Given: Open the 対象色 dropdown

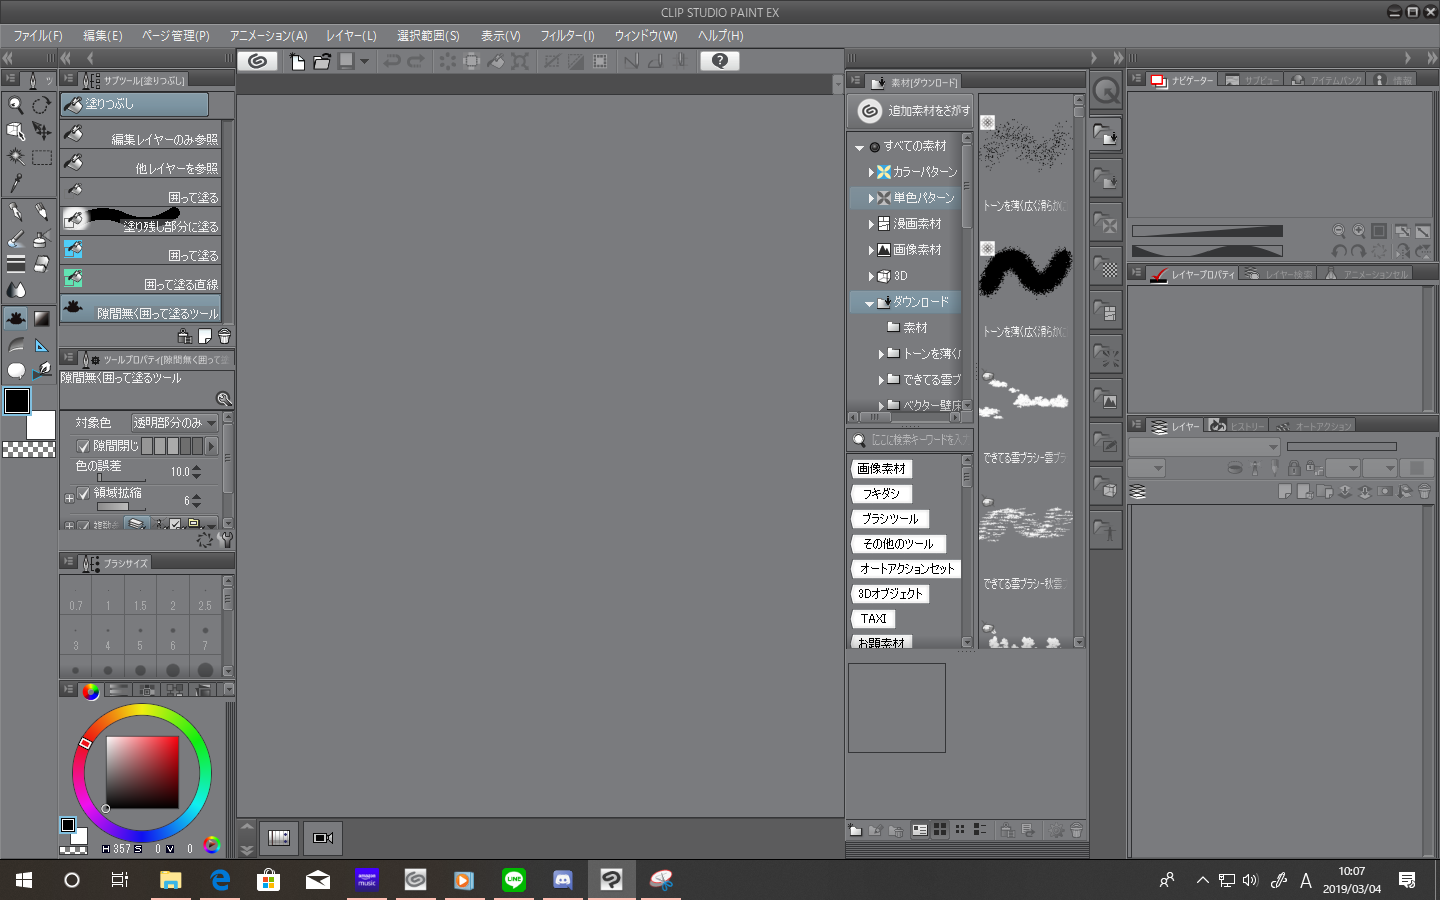Looking at the screenshot, I should 175,423.
